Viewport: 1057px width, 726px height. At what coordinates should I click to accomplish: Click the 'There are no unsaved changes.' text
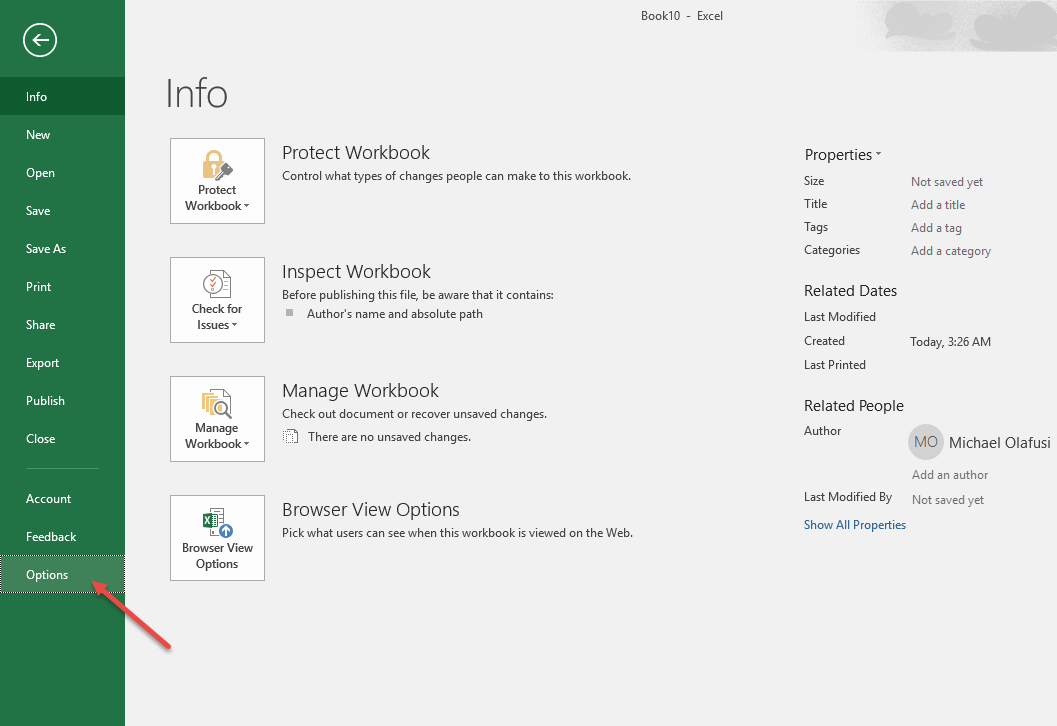(389, 437)
